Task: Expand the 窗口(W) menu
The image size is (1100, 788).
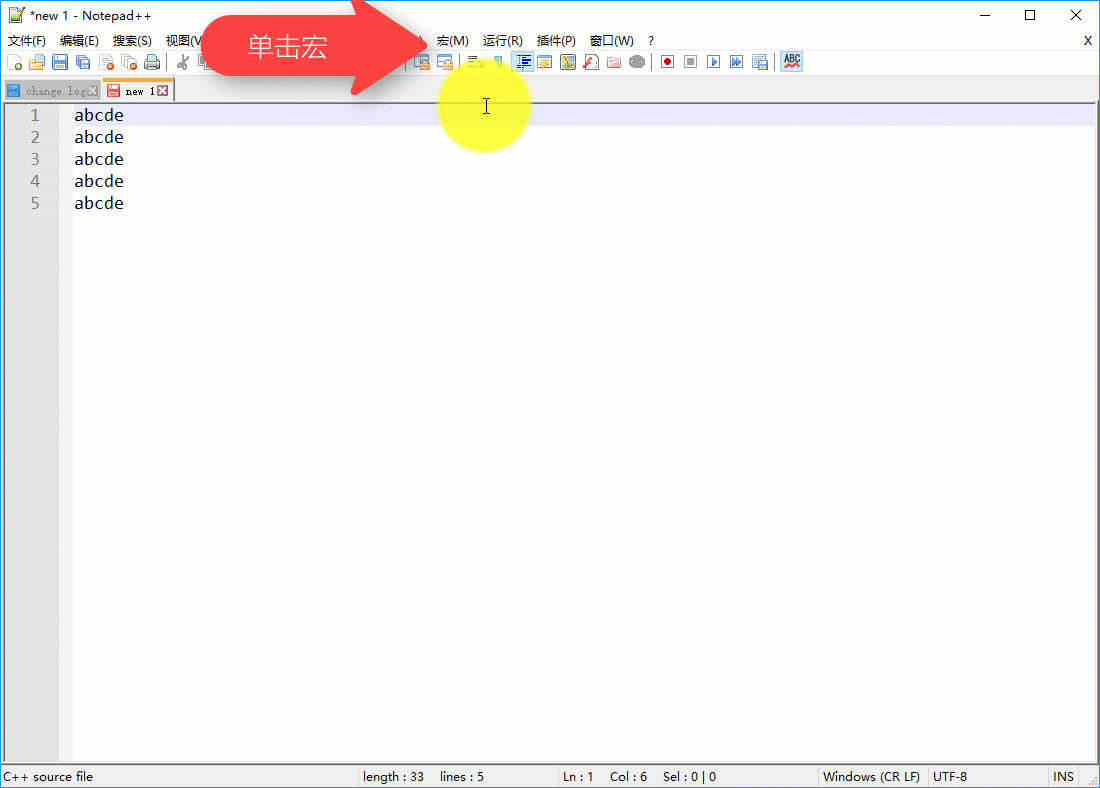Action: pyautogui.click(x=611, y=40)
